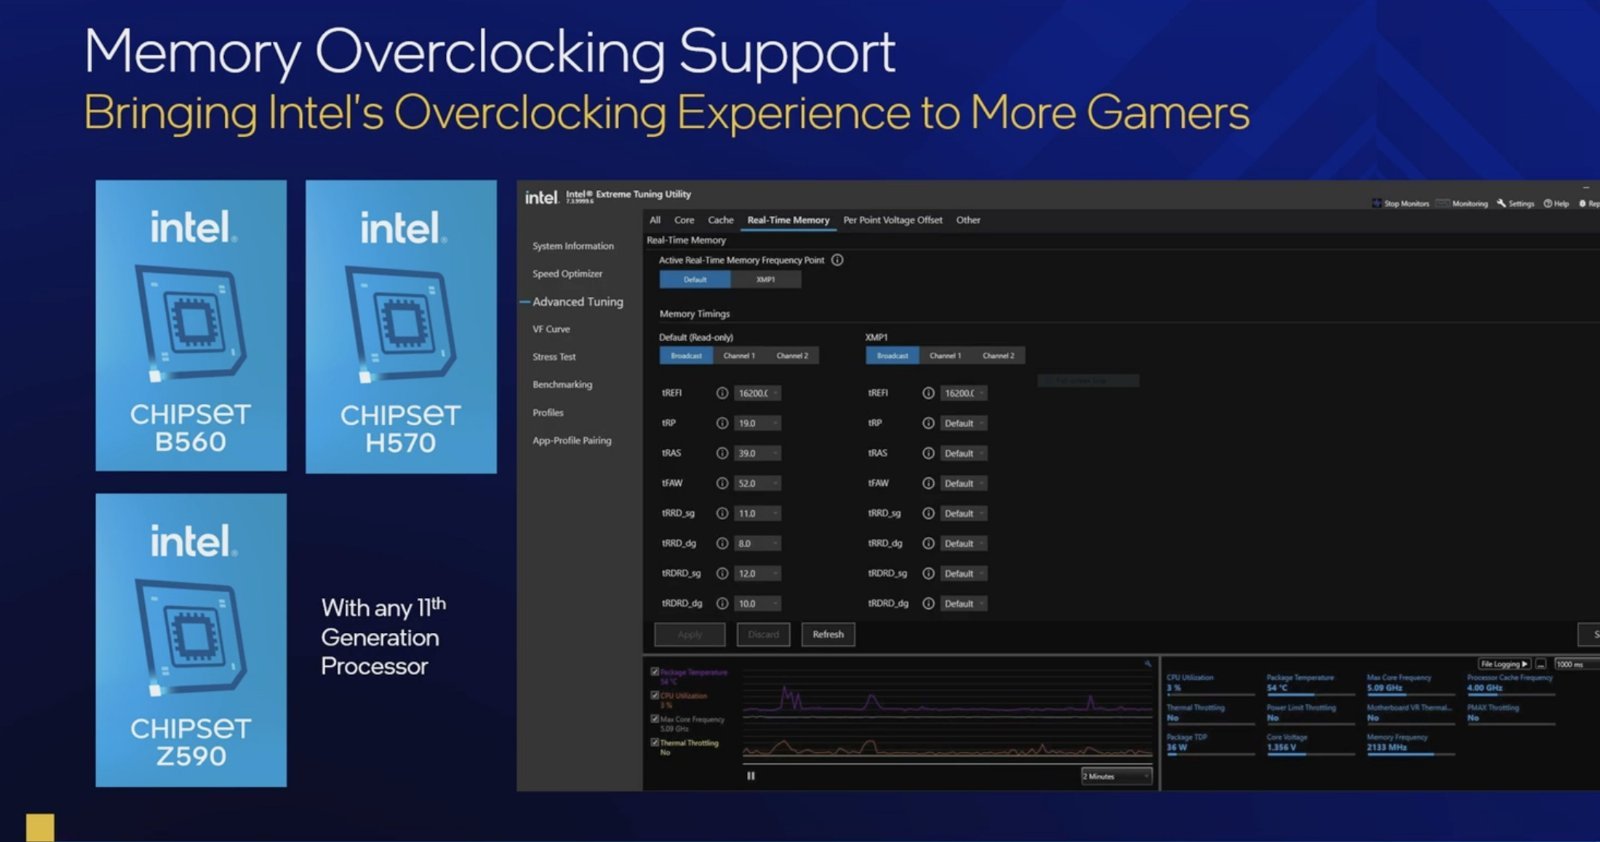Show info icon for Default tRP
The image size is (1600, 842).
pyautogui.click(x=722, y=423)
